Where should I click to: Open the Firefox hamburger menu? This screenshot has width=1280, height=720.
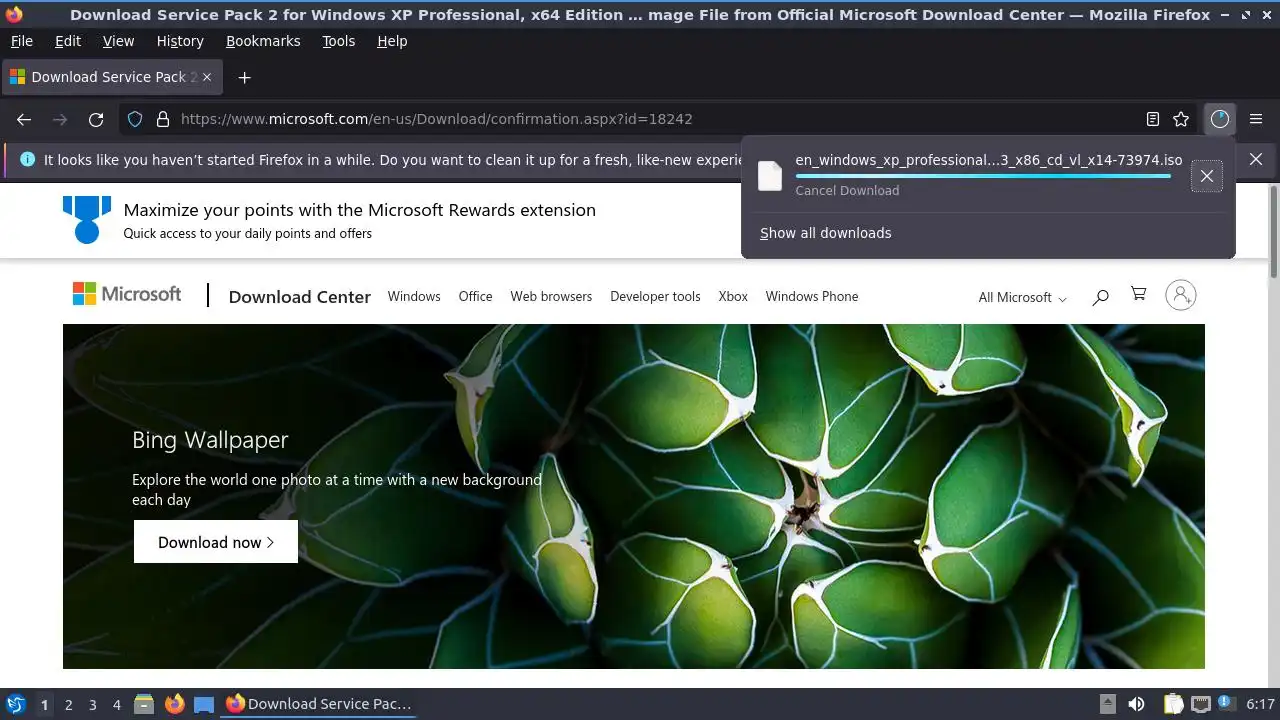[1257, 119]
